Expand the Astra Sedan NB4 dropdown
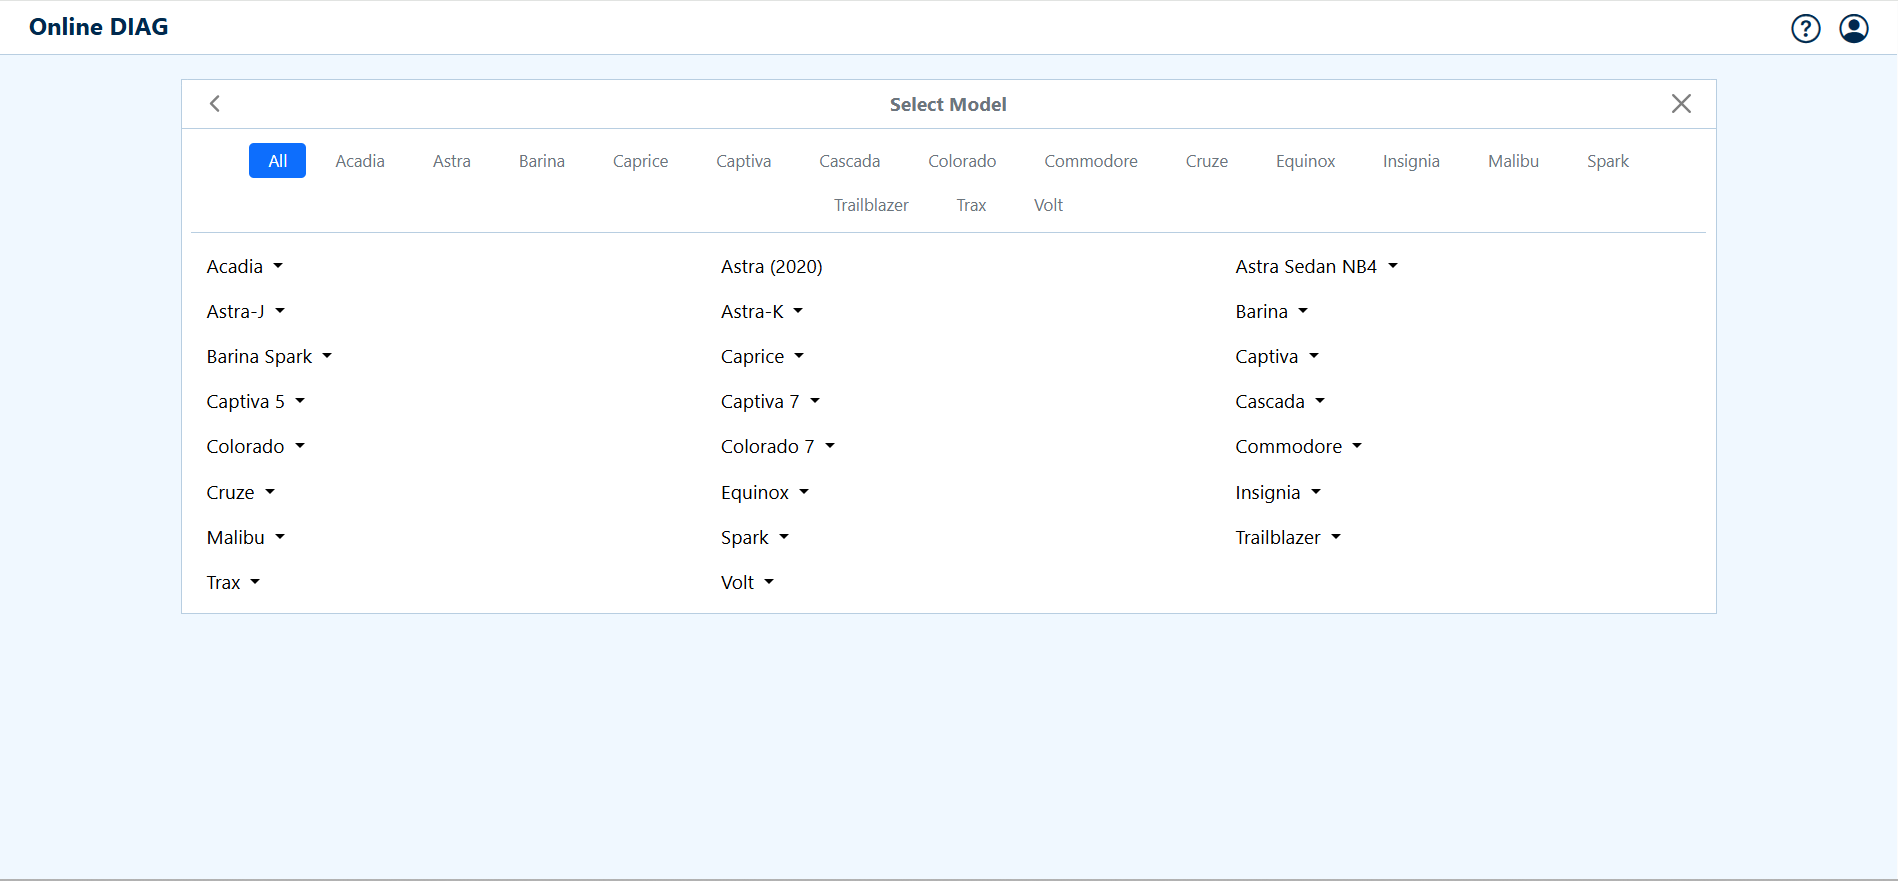 pyautogui.click(x=1316, y=267)
